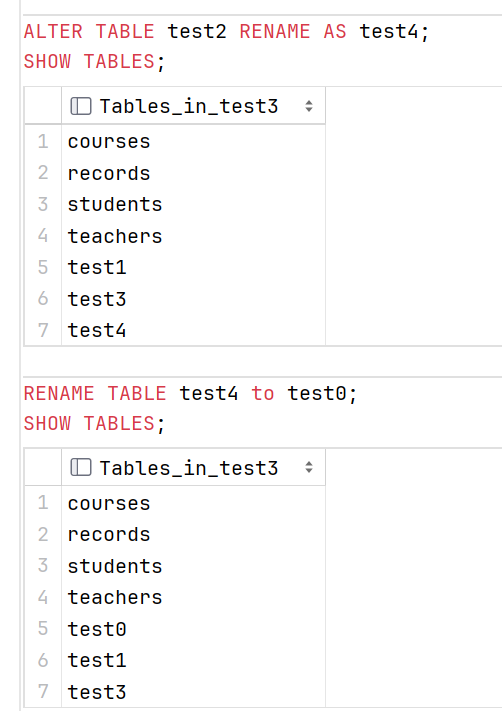502x711 pixels.
Task: Select test0 cell in second result table
Action: [x=193, y=629]
